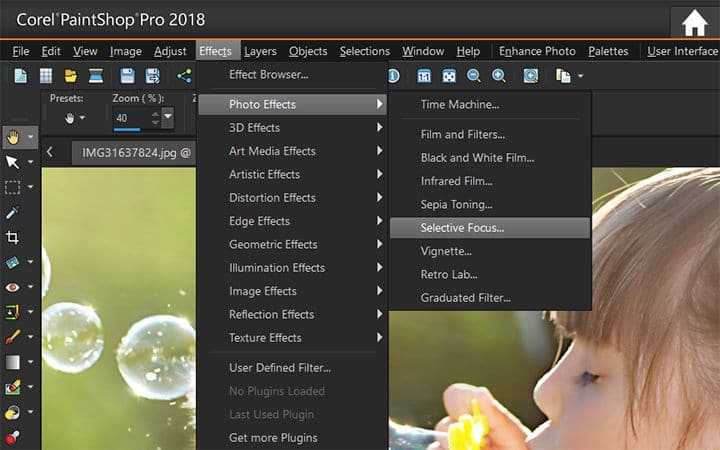Open a file with the folder icon
The width and height of the screenshot is (720, 450).
tap(71, 76)
